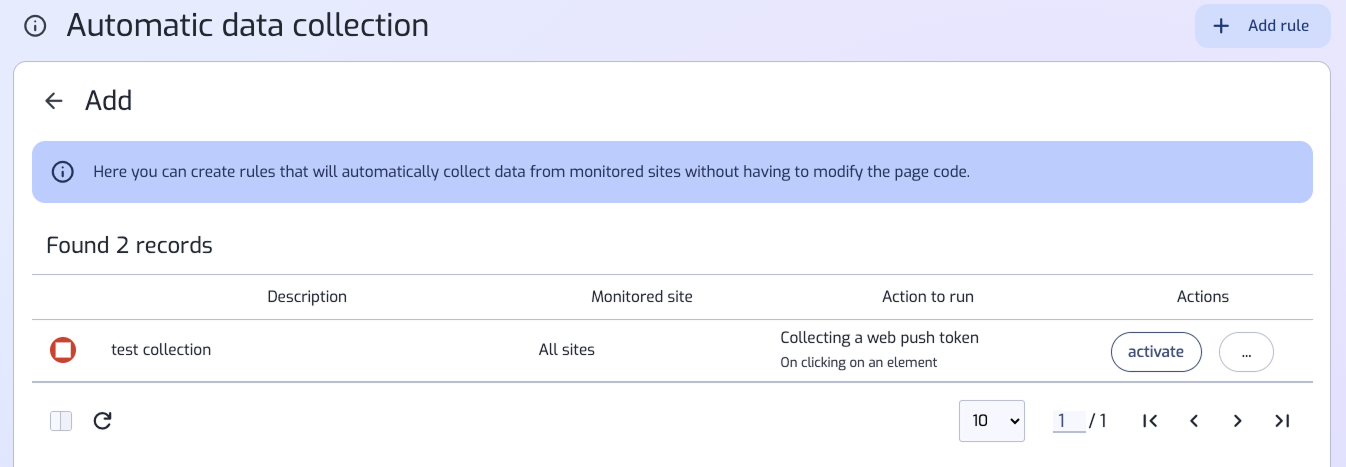Click the info icon in the blue banner
1346x467 pixels.
click(63, 172)
